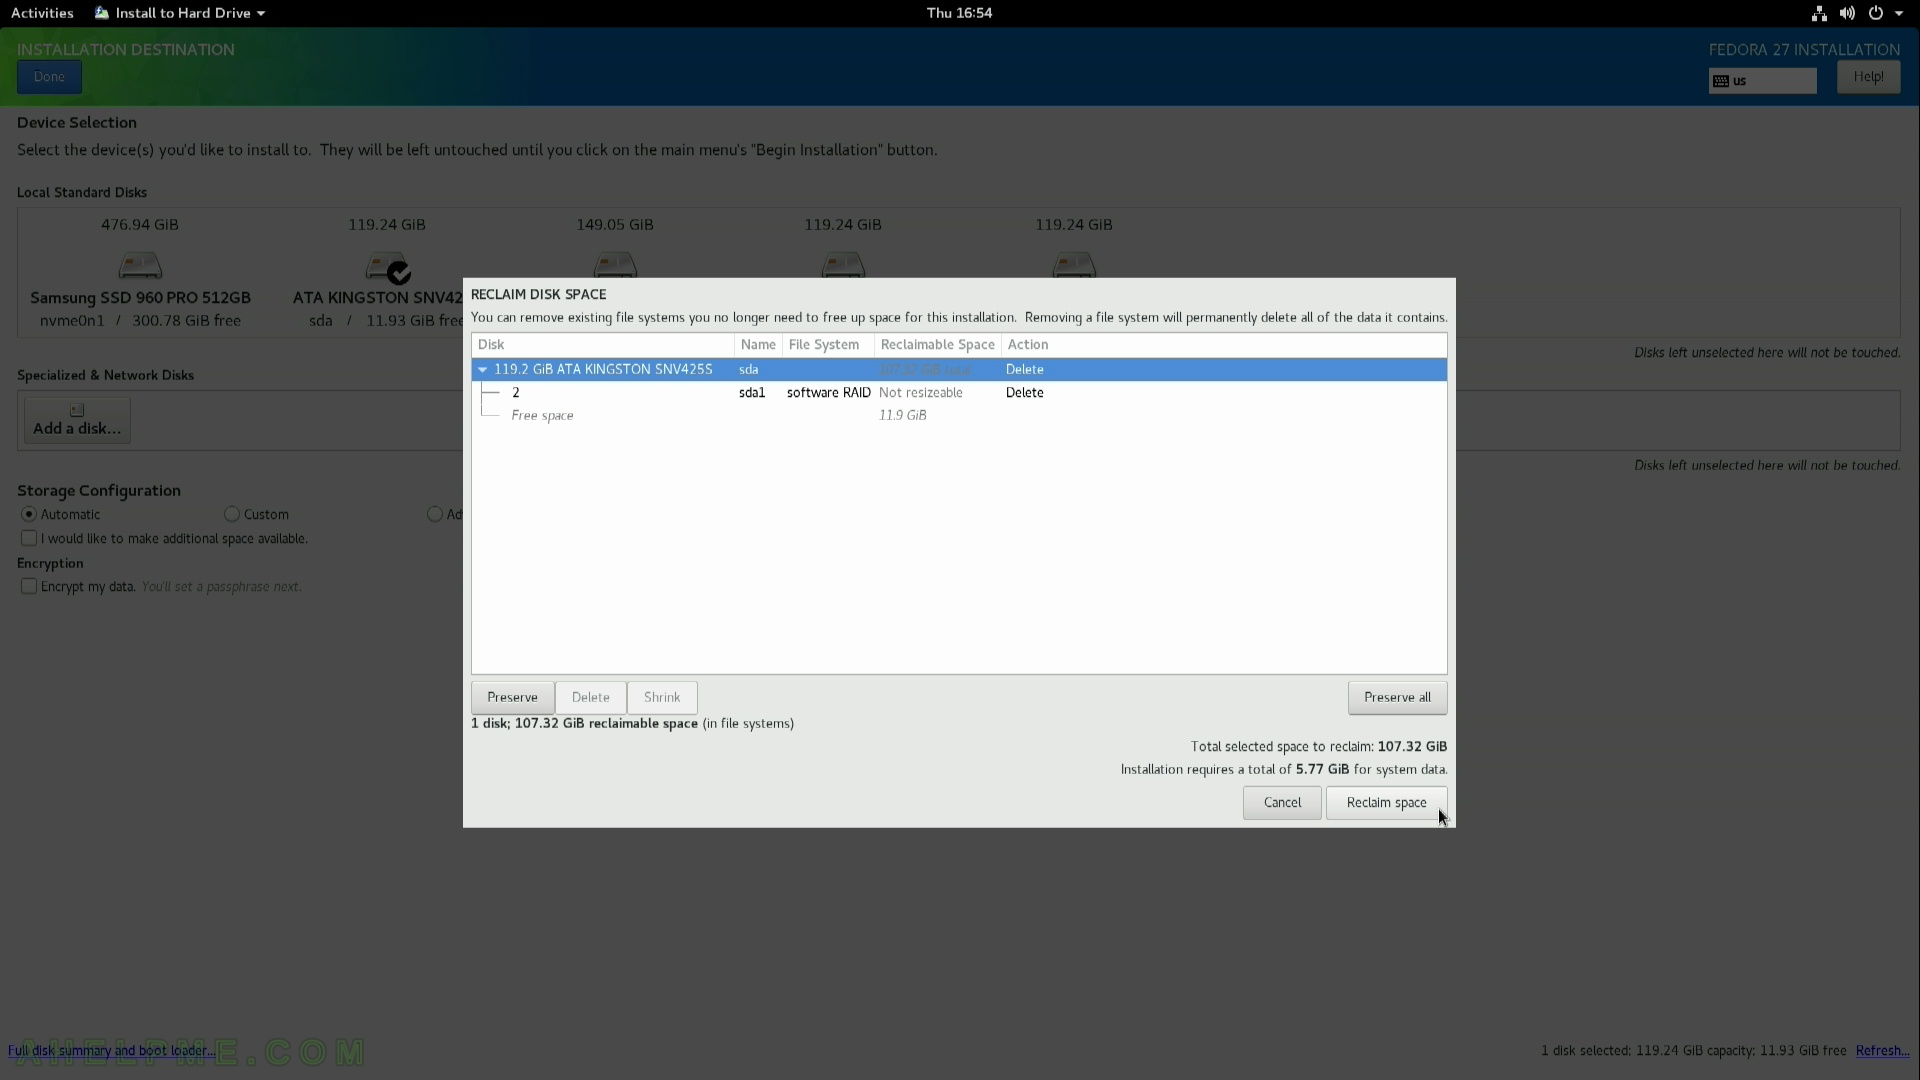Click the 107.32 GiB total reclaim value
The height and width of the screenshot is (1080, 1920).
coord(1412,746)
